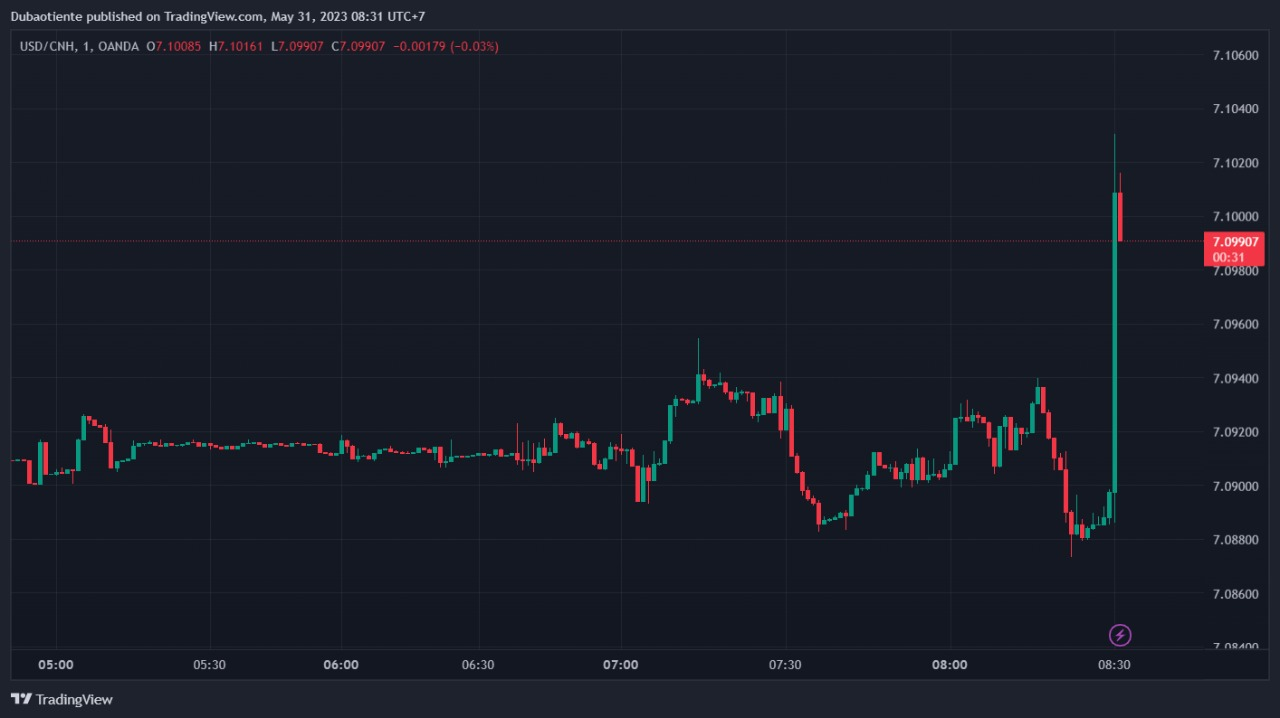Click the purple lightning bolt event icon
The height and width of the screenshot is (718, 1280).
tap(1121, 635)
